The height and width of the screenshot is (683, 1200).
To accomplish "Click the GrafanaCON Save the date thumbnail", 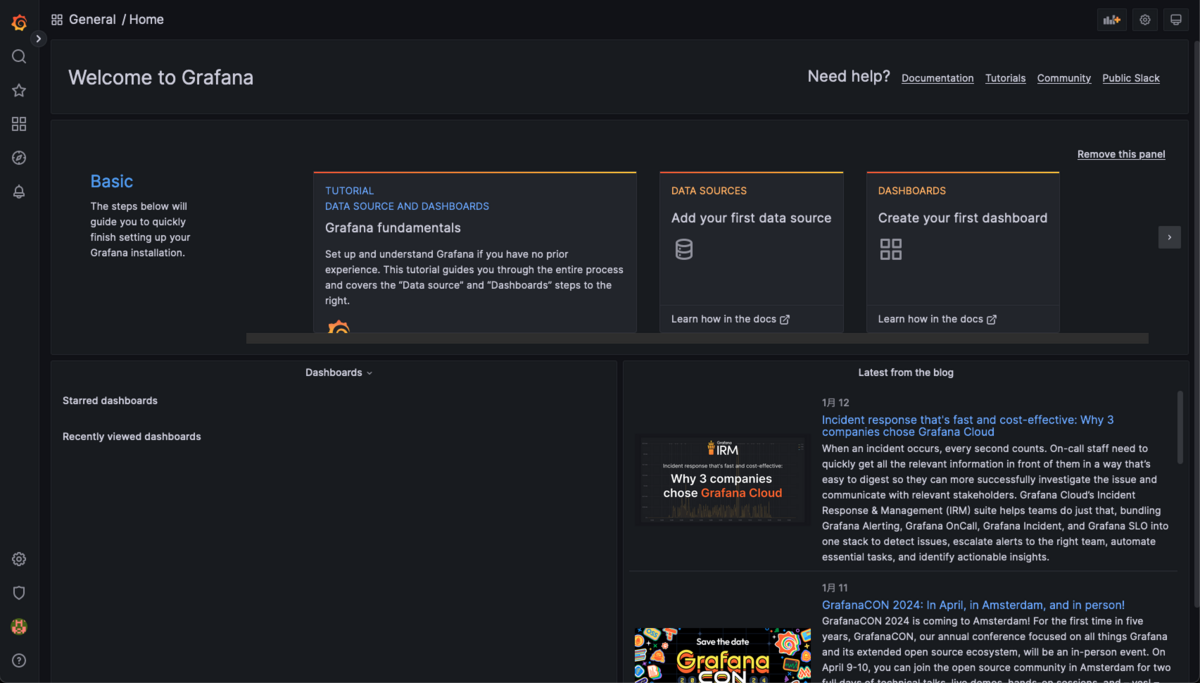I will click(x=722, y=655).
